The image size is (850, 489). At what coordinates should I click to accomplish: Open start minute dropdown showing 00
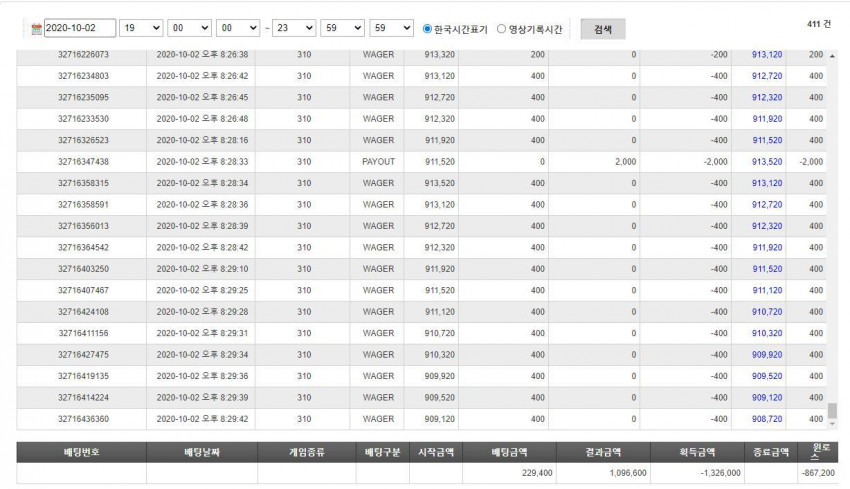189,28
